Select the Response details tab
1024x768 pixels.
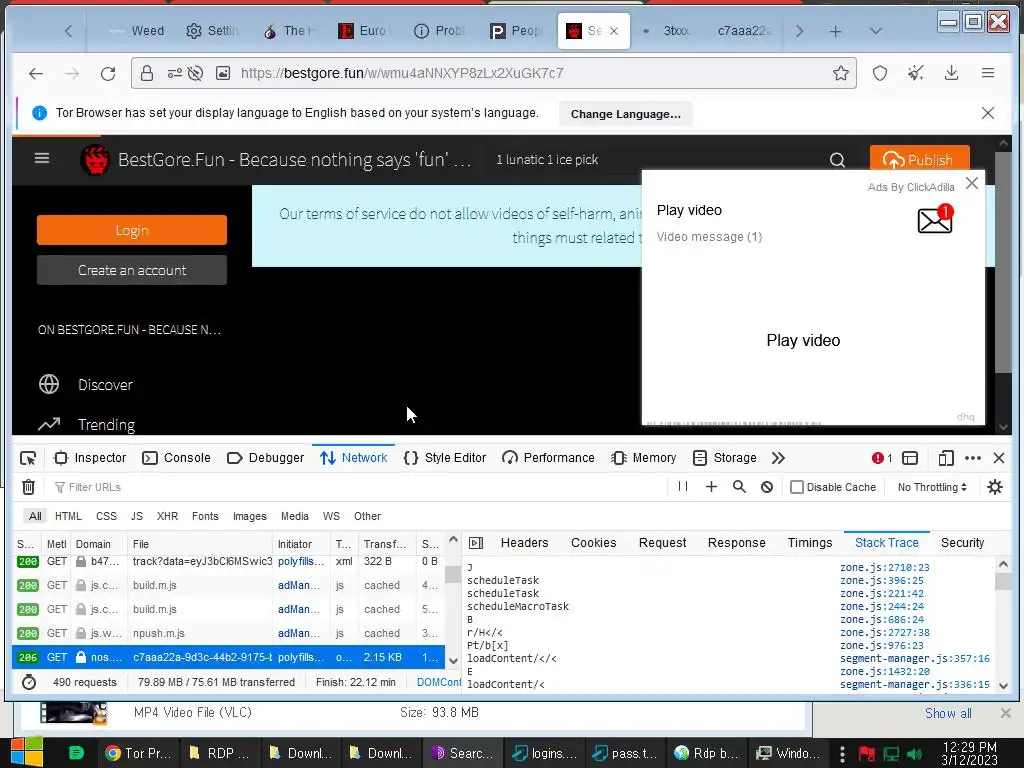click(x=737, y=543)
